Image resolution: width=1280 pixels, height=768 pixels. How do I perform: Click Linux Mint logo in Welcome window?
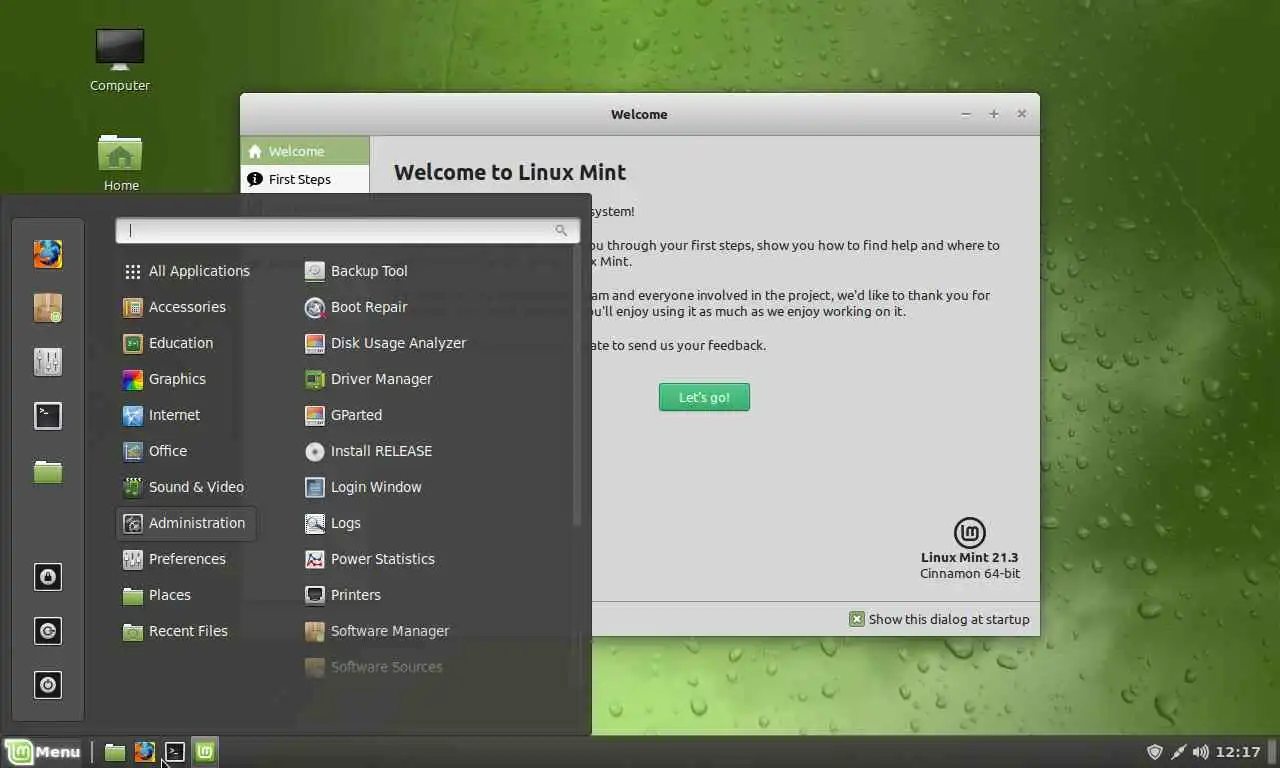tap(970, 532)
